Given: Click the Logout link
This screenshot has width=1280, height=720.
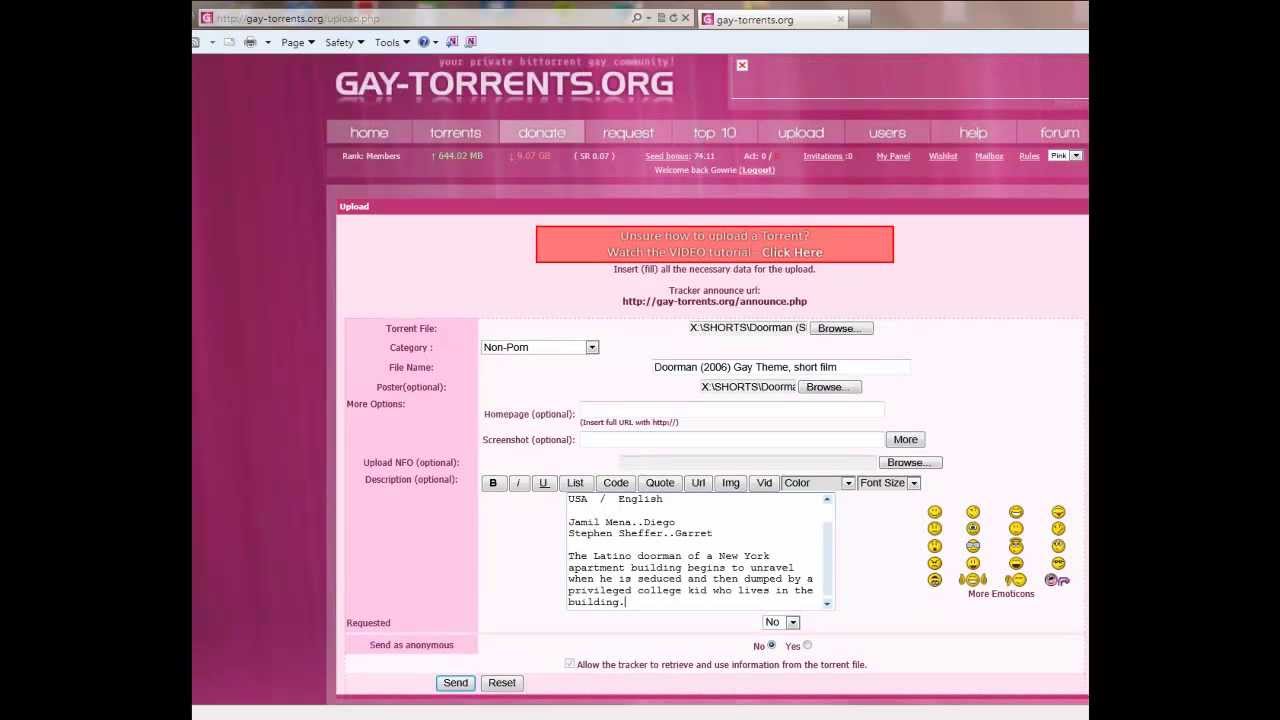Looking at the screenshot, I should 757,170.
